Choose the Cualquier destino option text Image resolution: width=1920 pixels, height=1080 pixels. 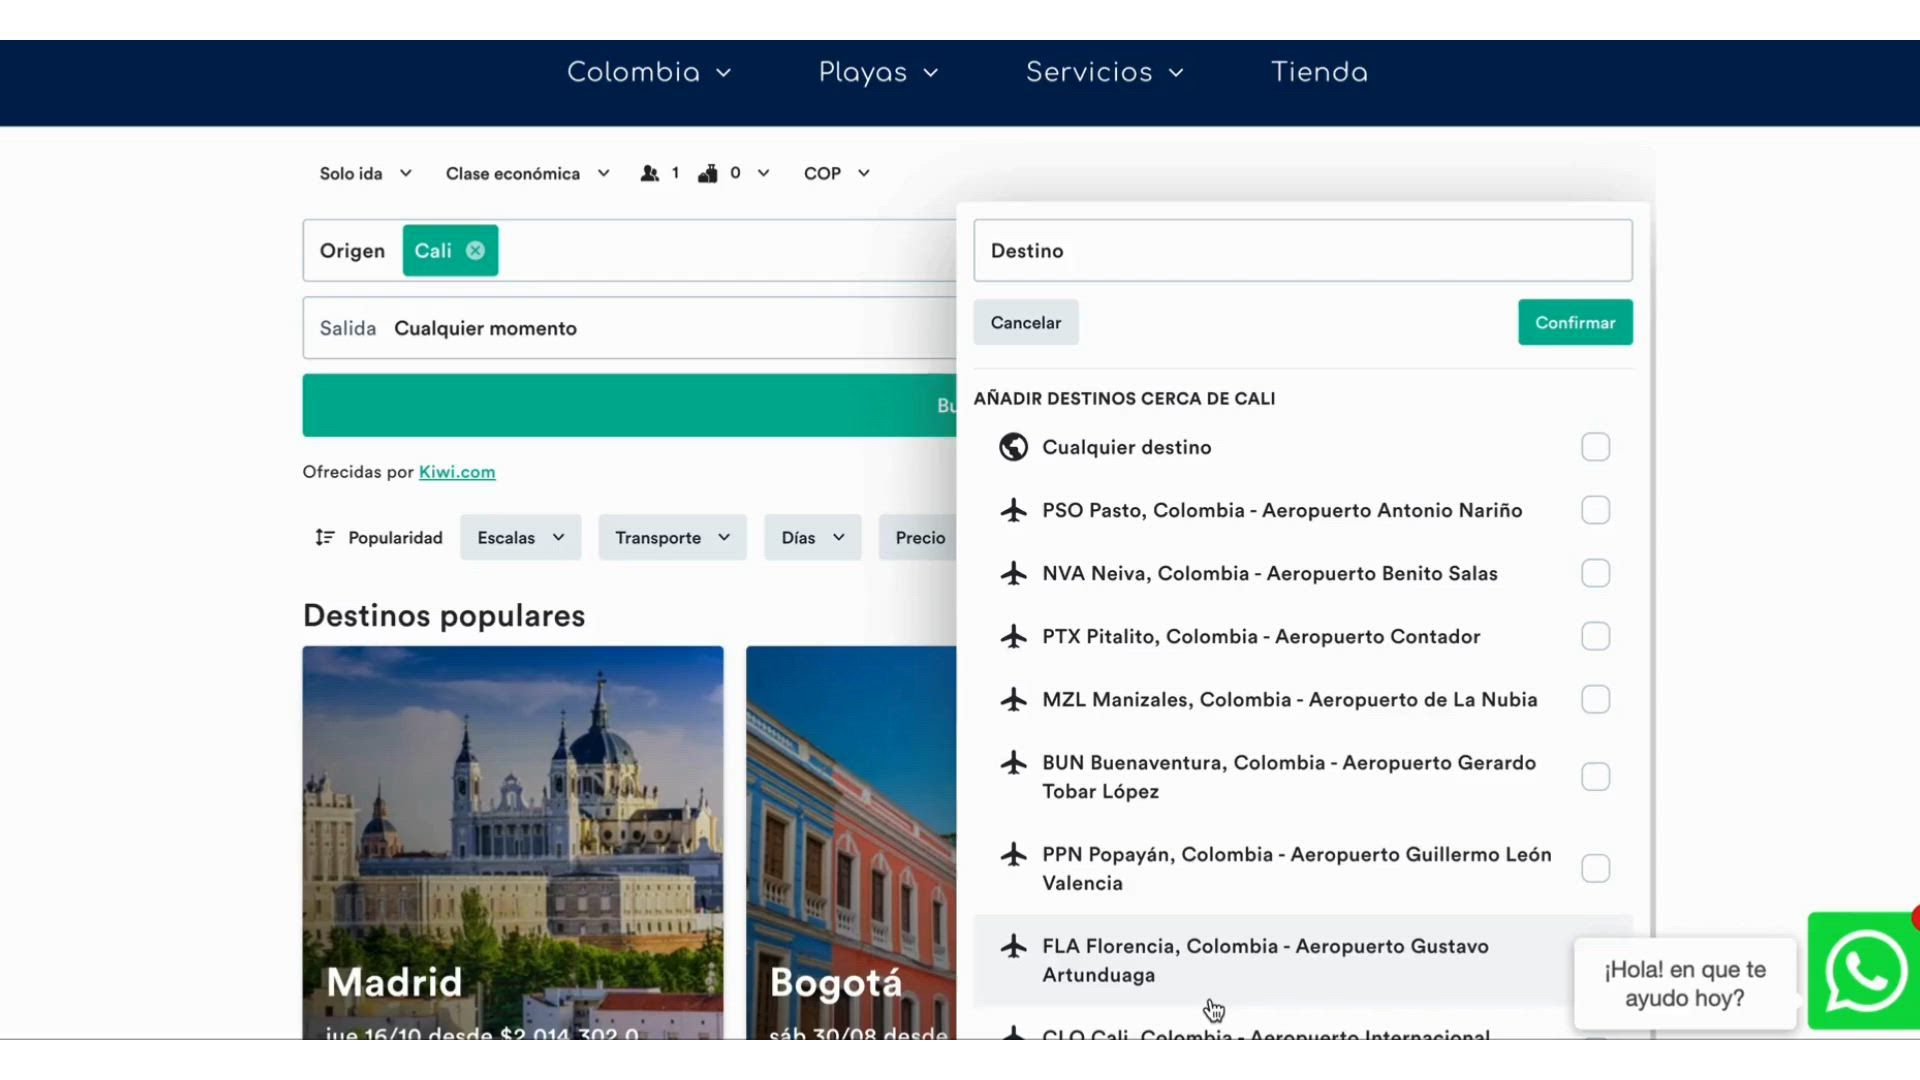pyautogui.click(x=1127, y=447)
